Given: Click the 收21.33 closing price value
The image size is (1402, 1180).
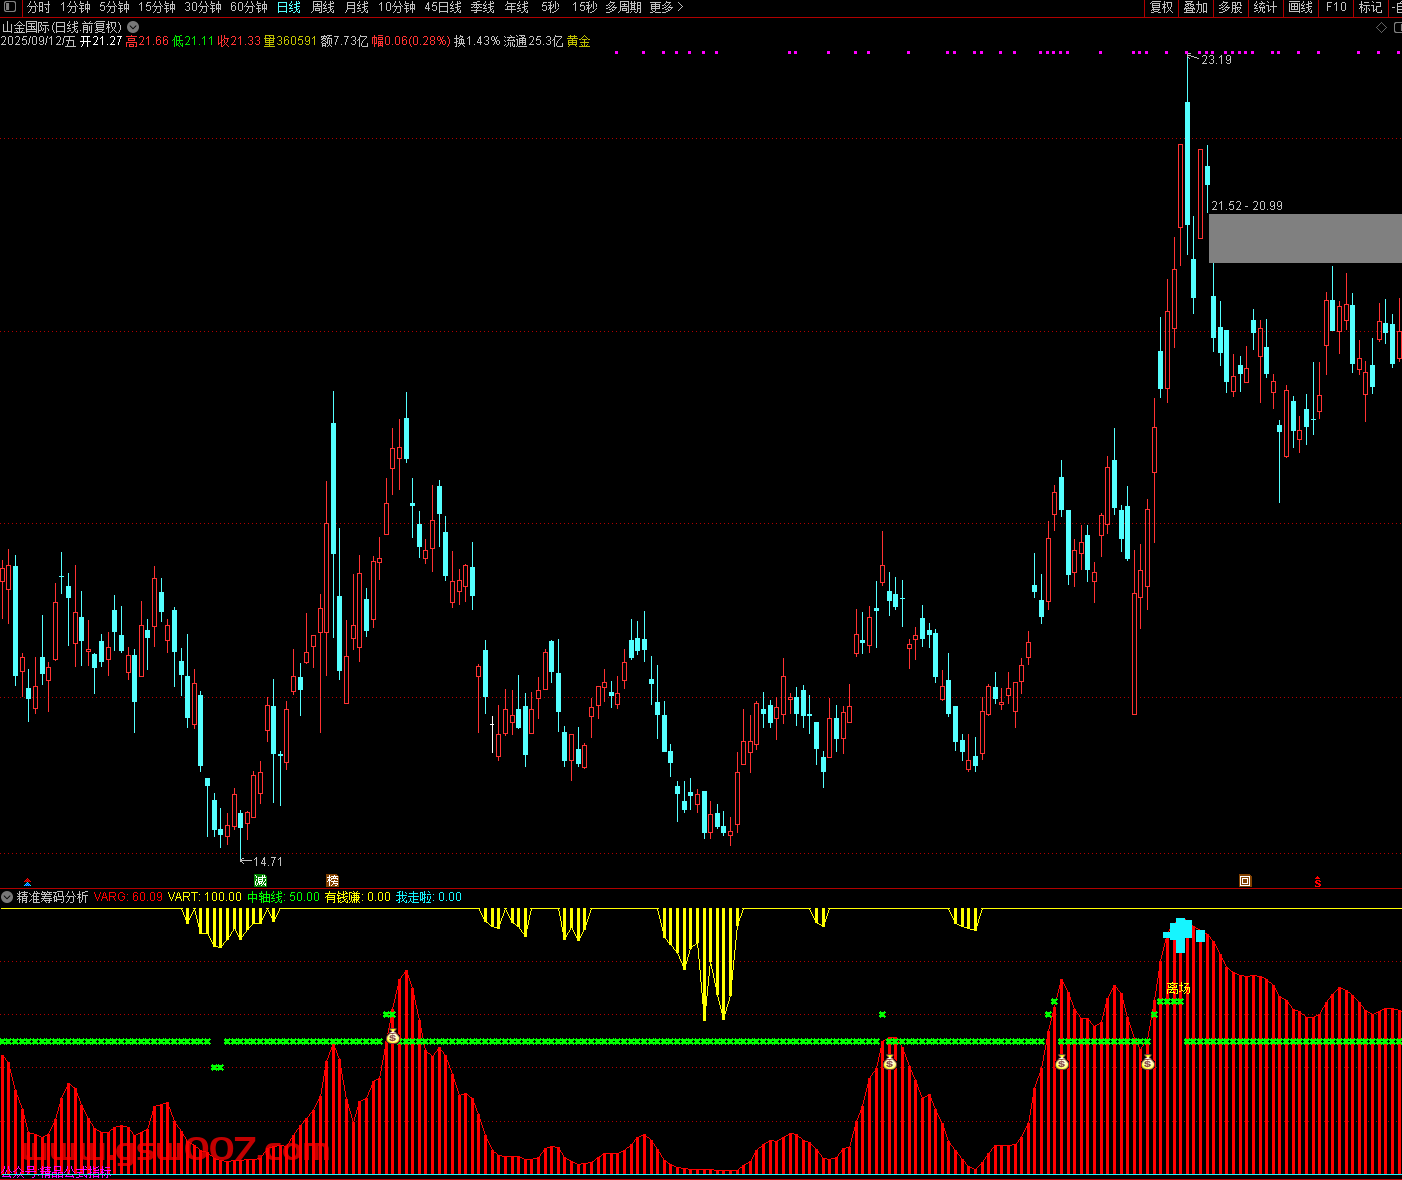Looking at the screenshot, I should click(239, 41).
